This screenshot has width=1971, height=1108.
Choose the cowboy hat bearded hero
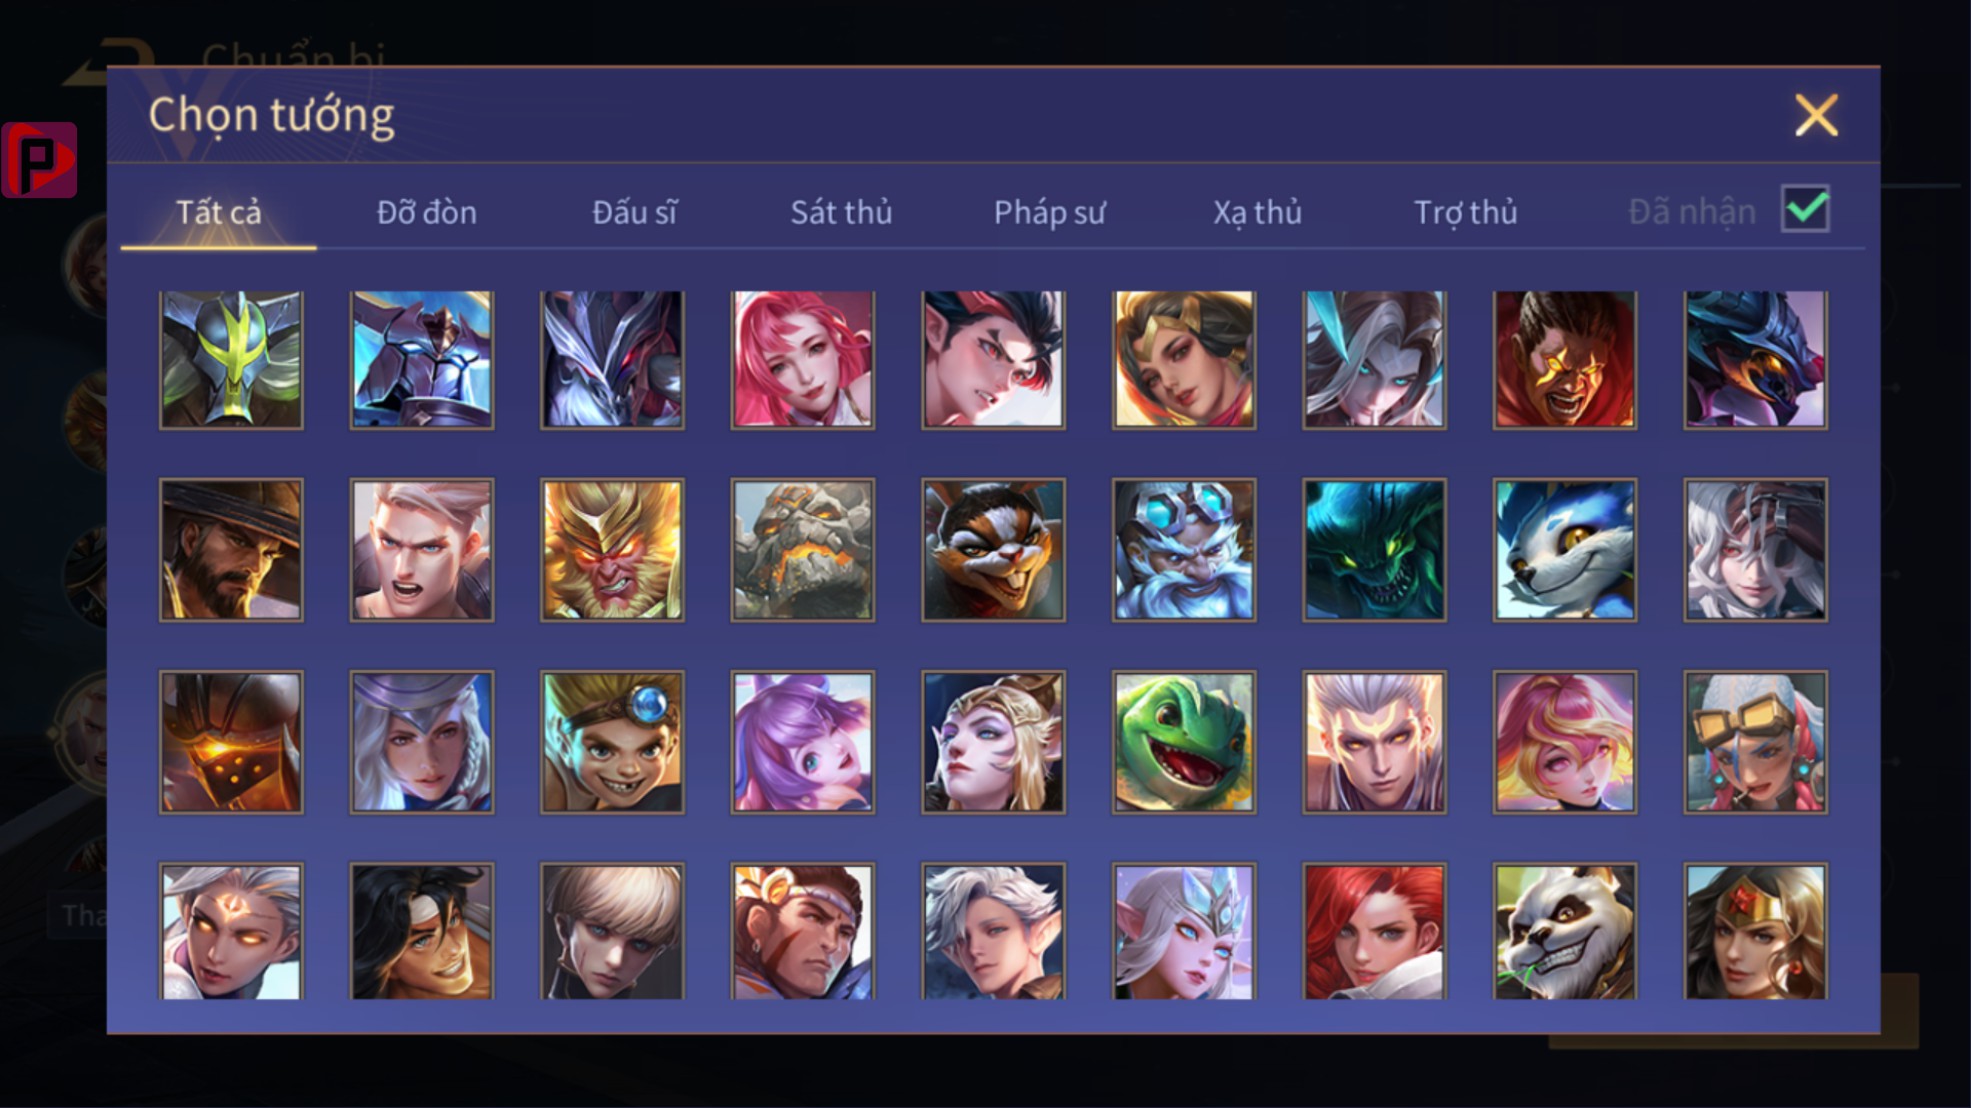231,550
